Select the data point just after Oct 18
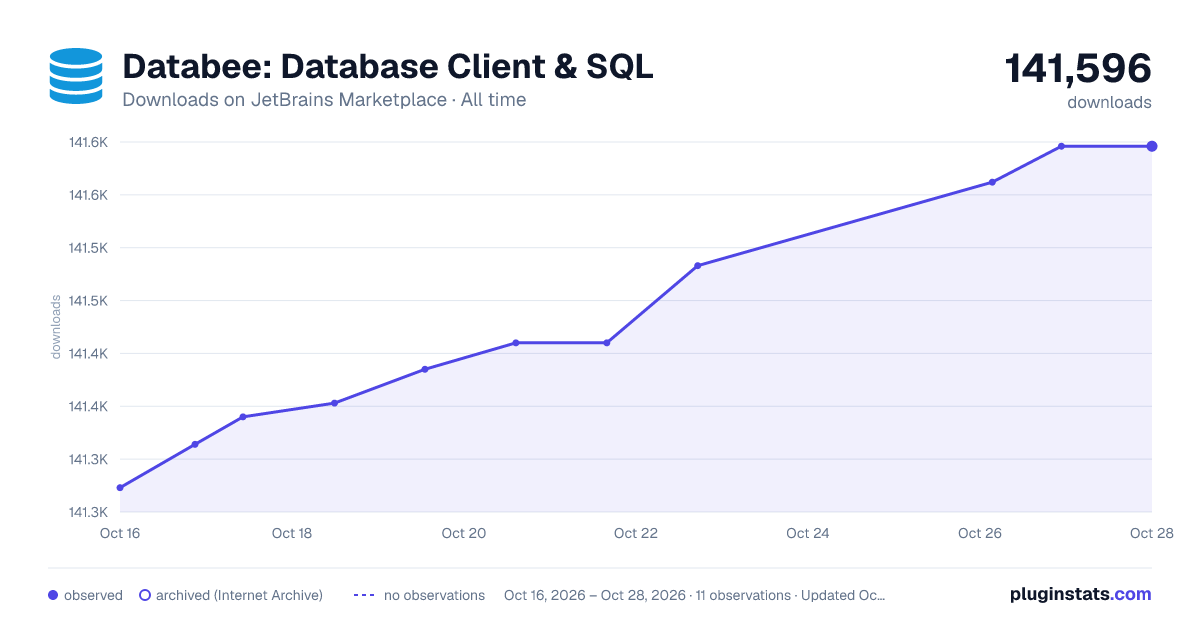Image resolution: width=1200 pixels, height=630 pixels. click(x=334, y=403)
